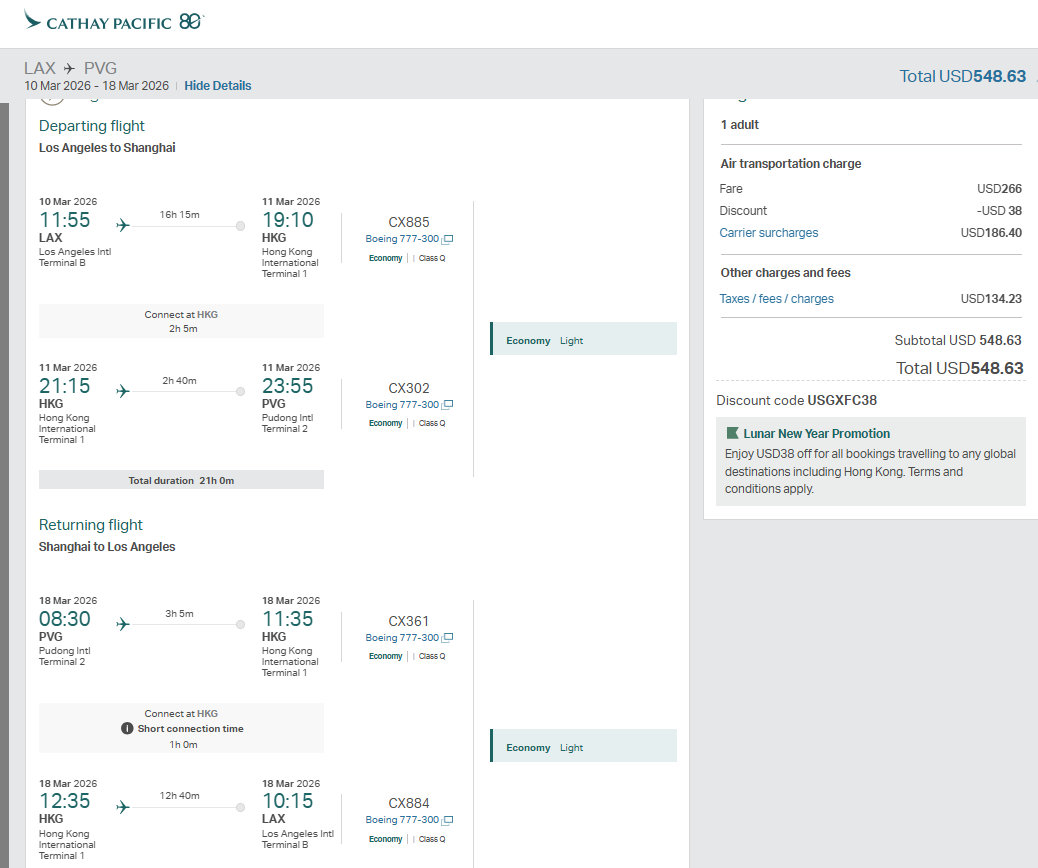This screenshot has width=1038, height=868.
Task: Click the Total USD548.63 in top header
Action: [x=962, y=76]
